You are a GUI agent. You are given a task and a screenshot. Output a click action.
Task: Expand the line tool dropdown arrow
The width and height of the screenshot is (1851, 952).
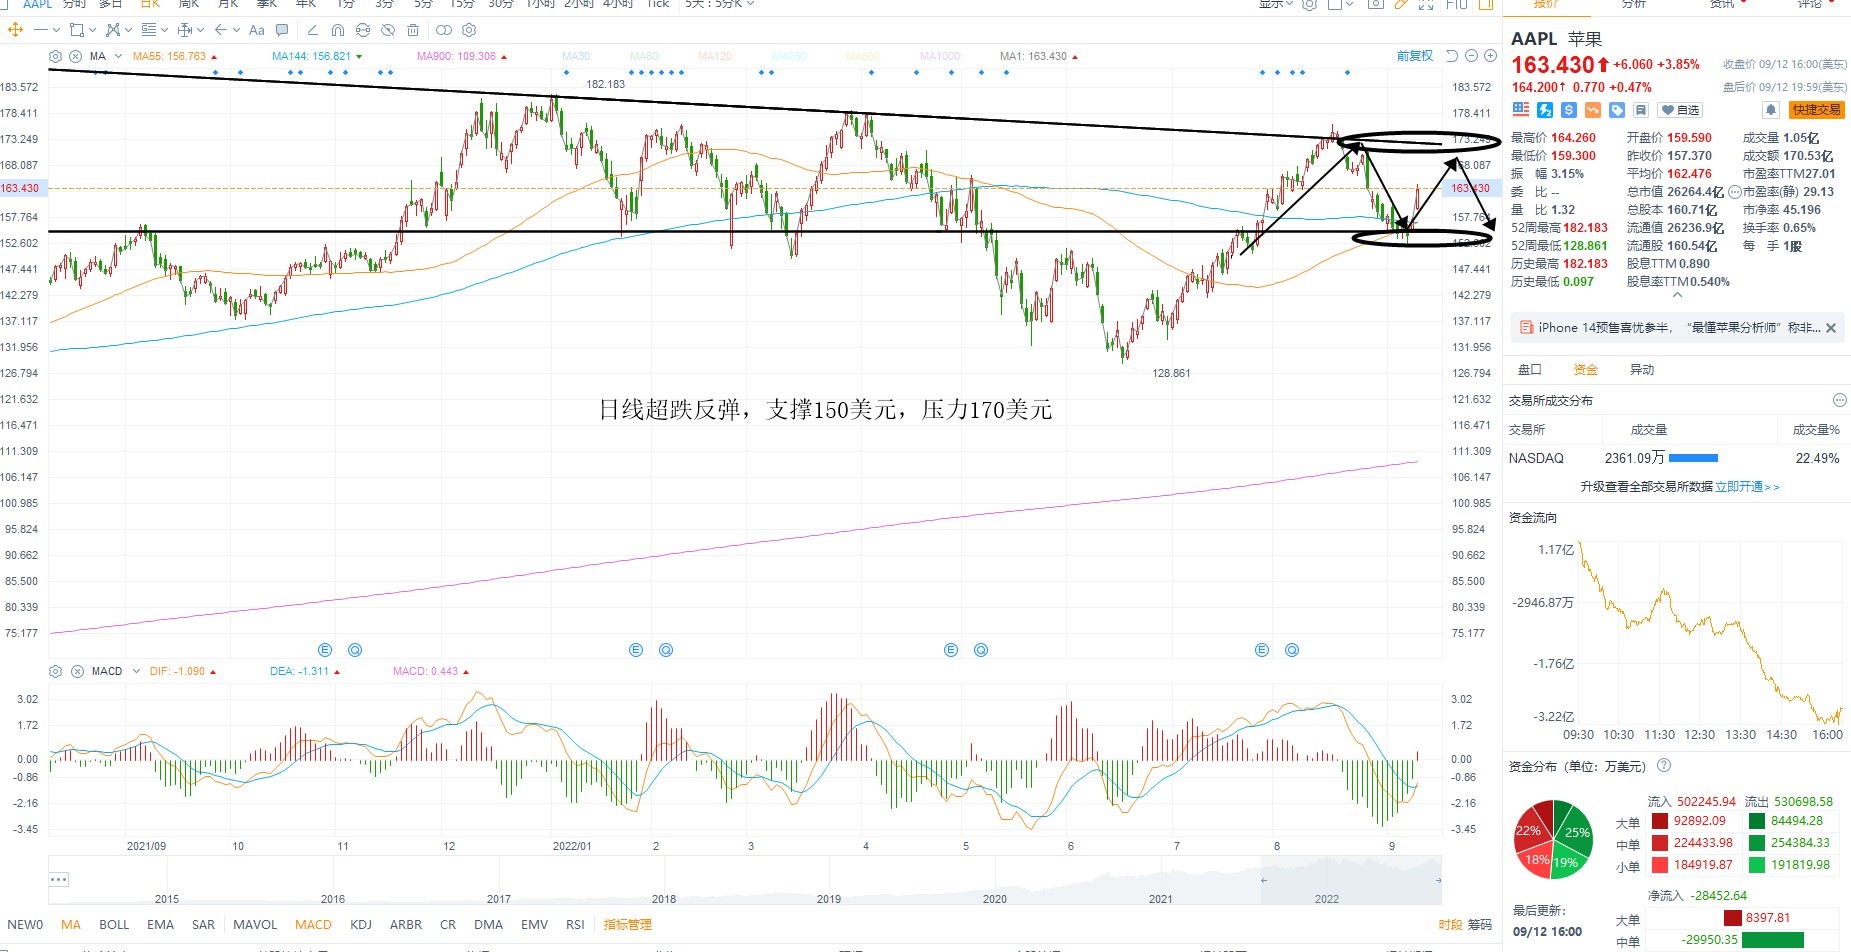click(x=56, y=30)
